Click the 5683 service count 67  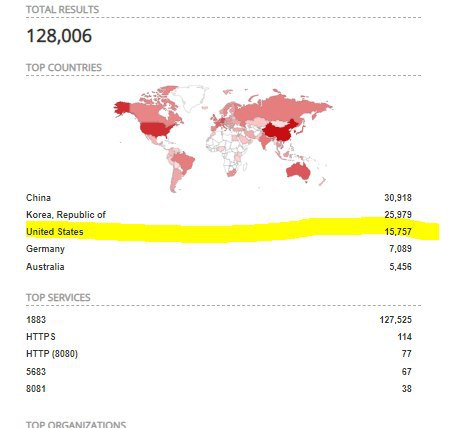click(x=407, y=371)
